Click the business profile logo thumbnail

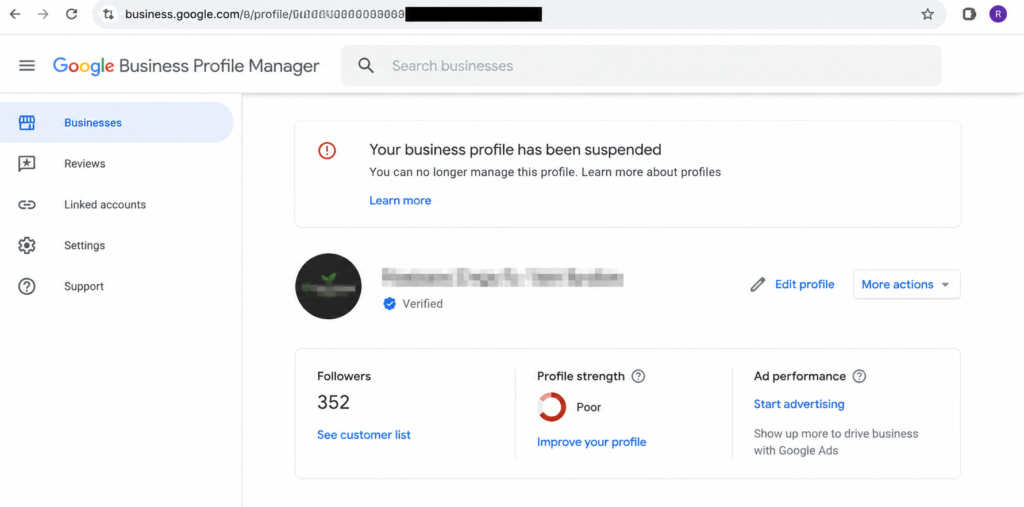[x=328, y=286]
